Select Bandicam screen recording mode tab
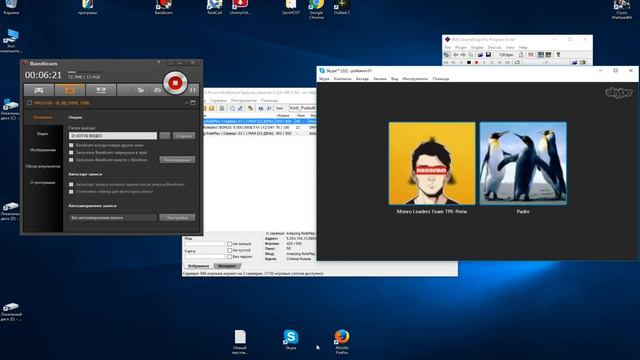 70,90
